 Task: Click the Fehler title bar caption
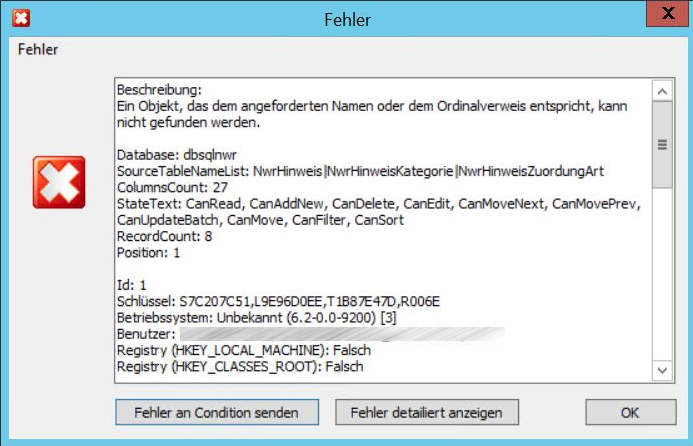pyautogui.click(x=347, y=19)
